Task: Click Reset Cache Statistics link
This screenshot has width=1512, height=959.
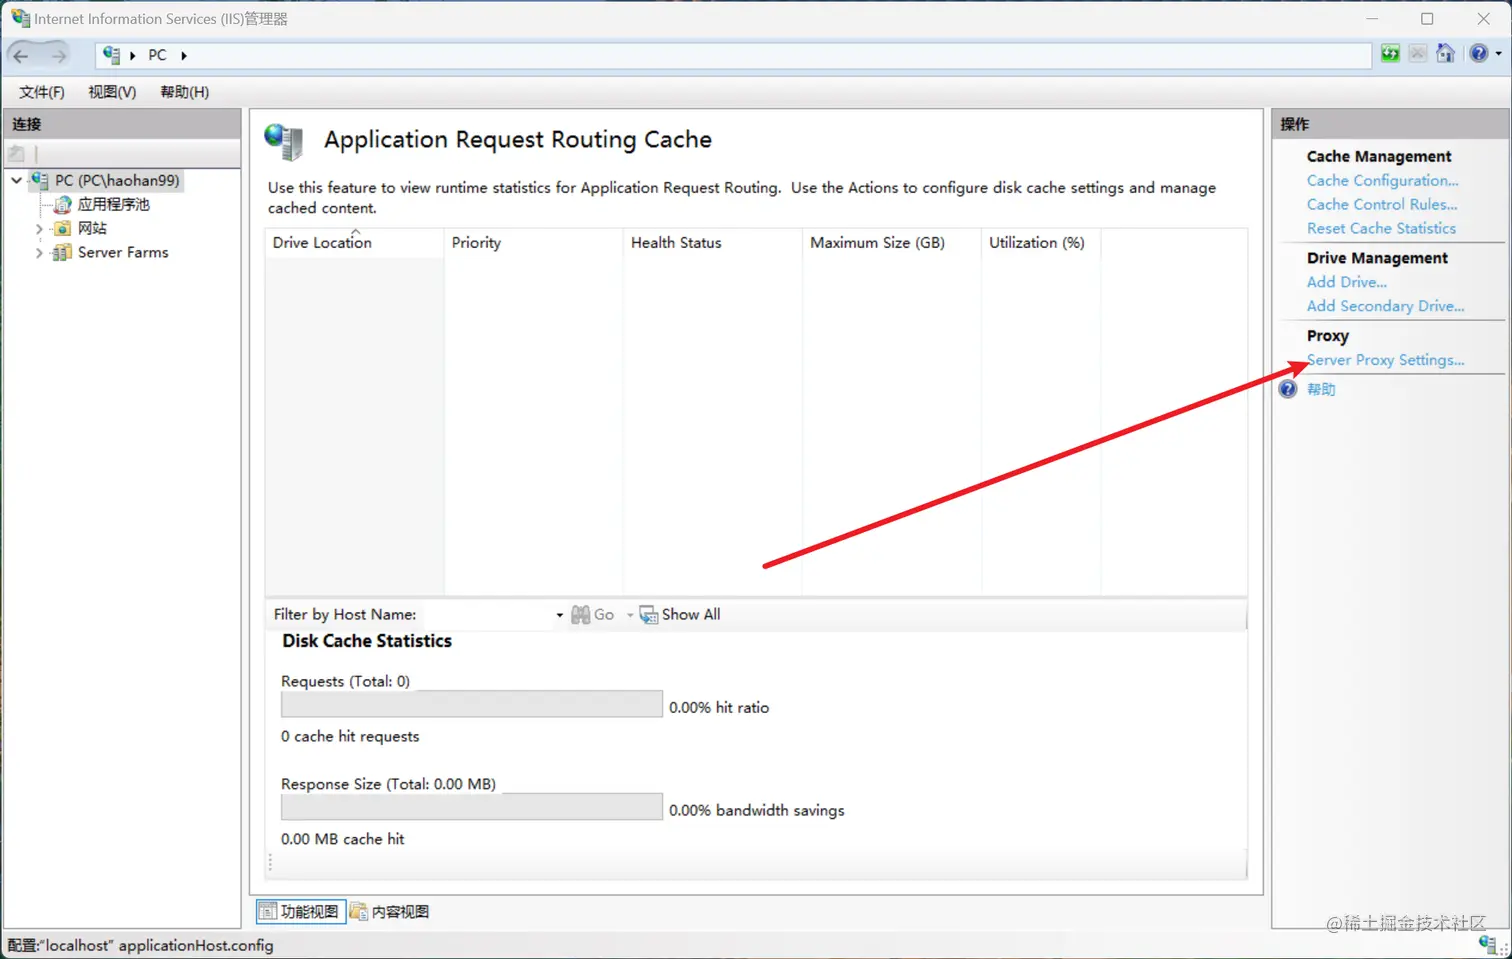Action: tap(1381, 229)
